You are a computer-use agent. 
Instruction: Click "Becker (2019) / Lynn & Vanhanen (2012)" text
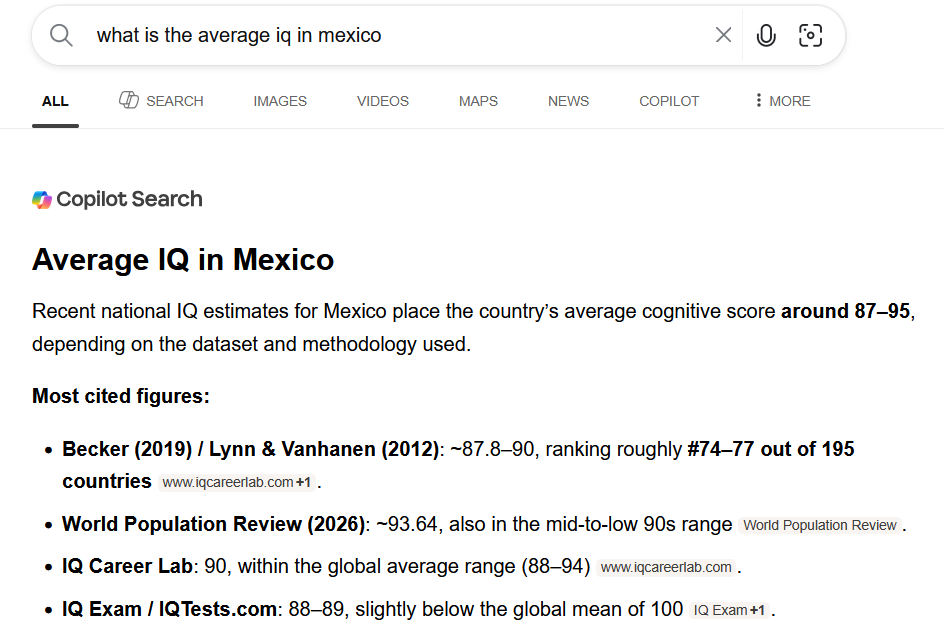[250, 449]
